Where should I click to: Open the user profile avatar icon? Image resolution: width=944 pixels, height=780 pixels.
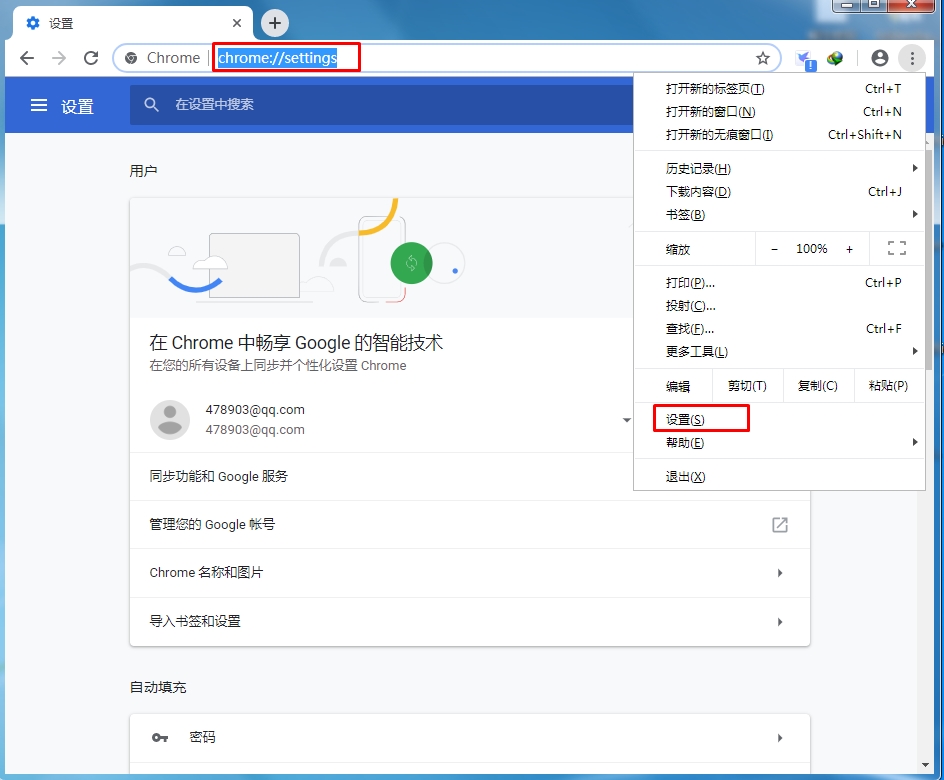880,58
